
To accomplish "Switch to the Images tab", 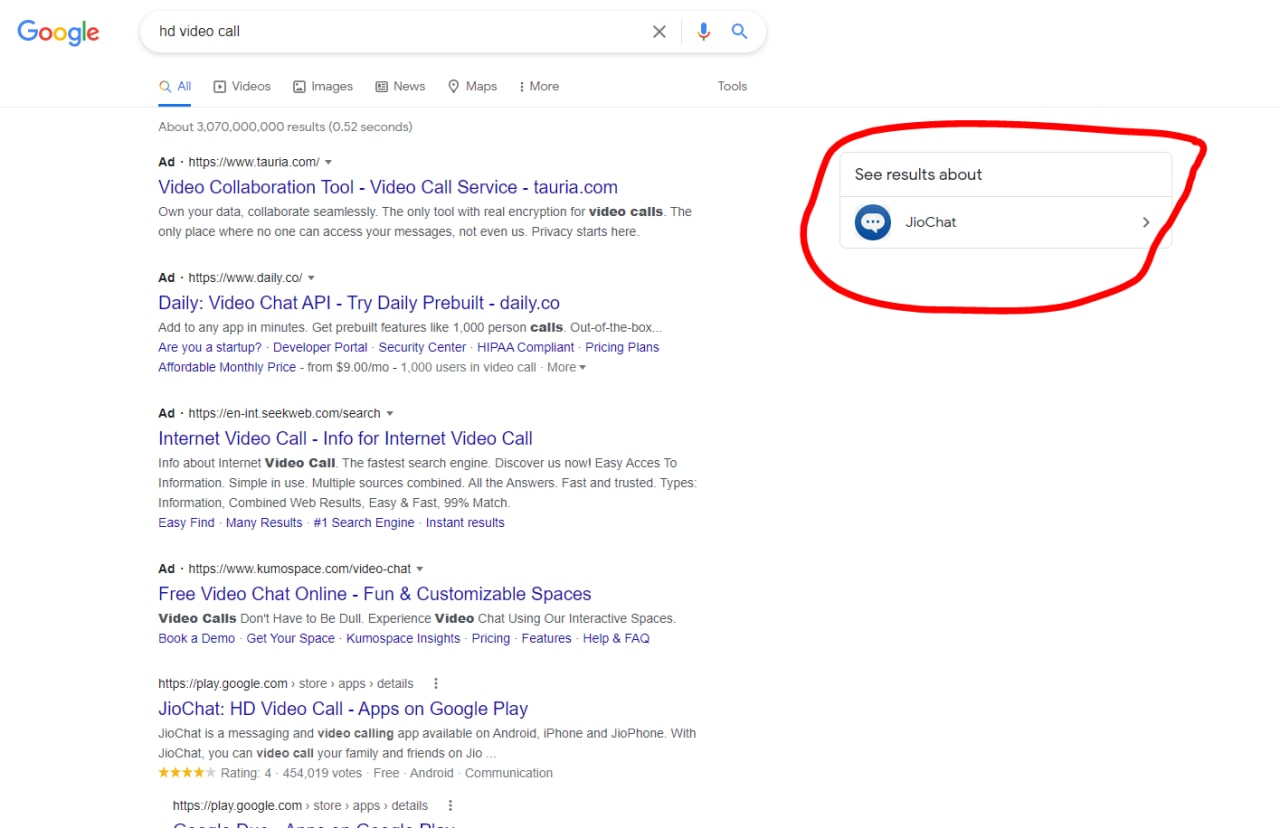I will (323, 87).
